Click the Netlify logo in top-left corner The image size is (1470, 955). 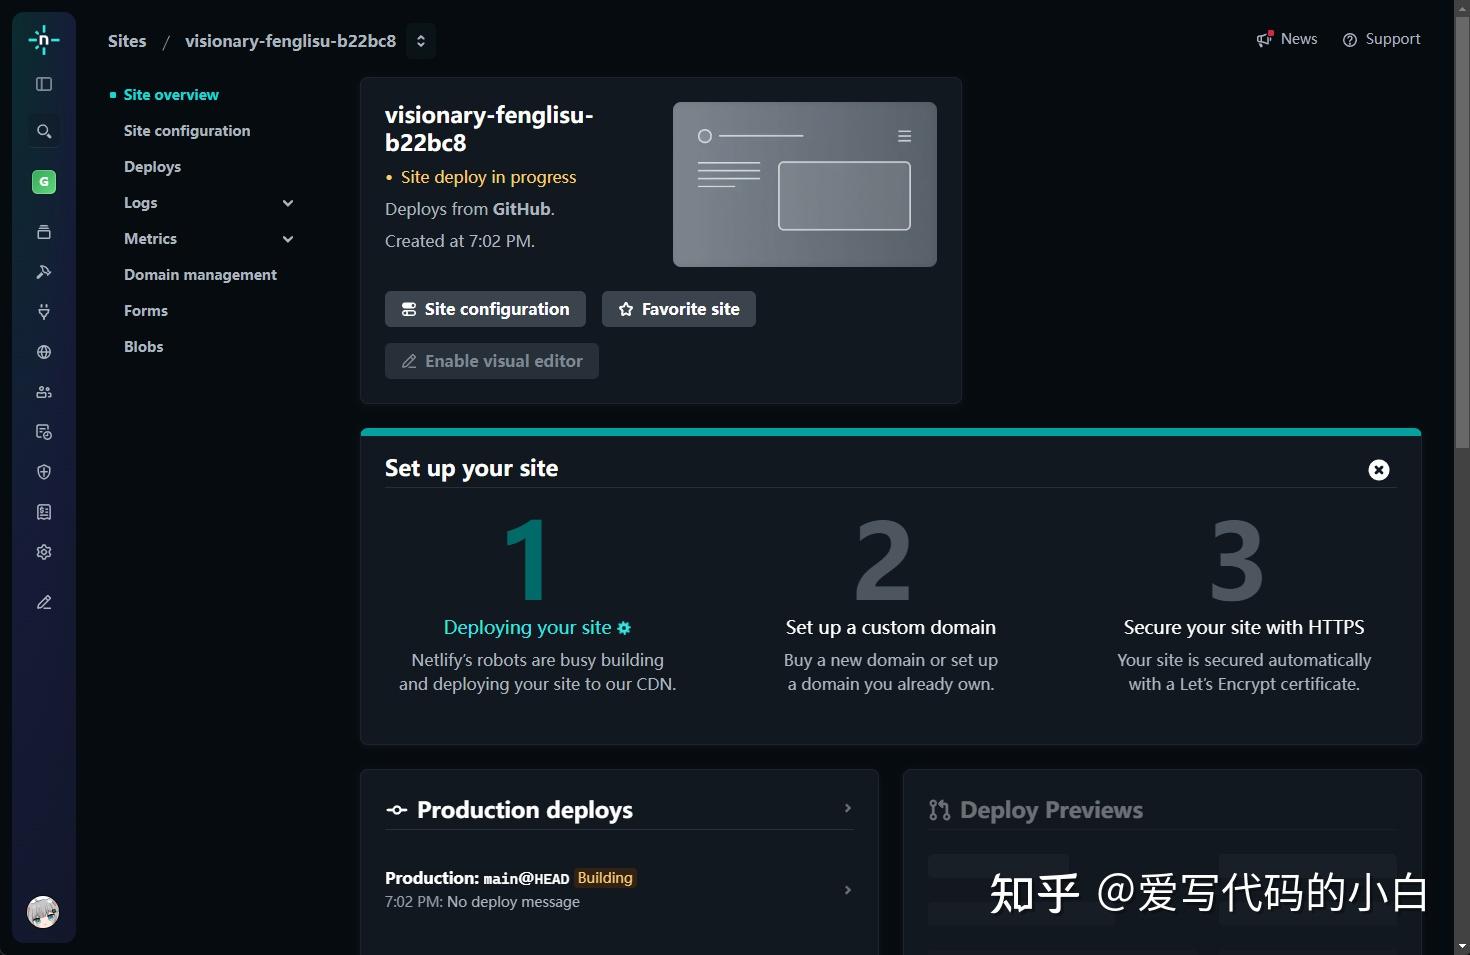tap(43, 40)
